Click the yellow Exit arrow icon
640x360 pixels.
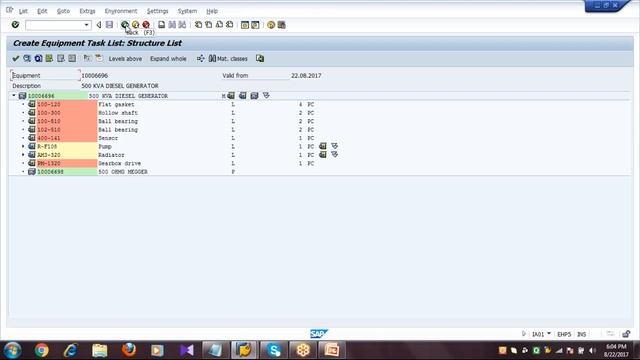click(x=135, y=25)
